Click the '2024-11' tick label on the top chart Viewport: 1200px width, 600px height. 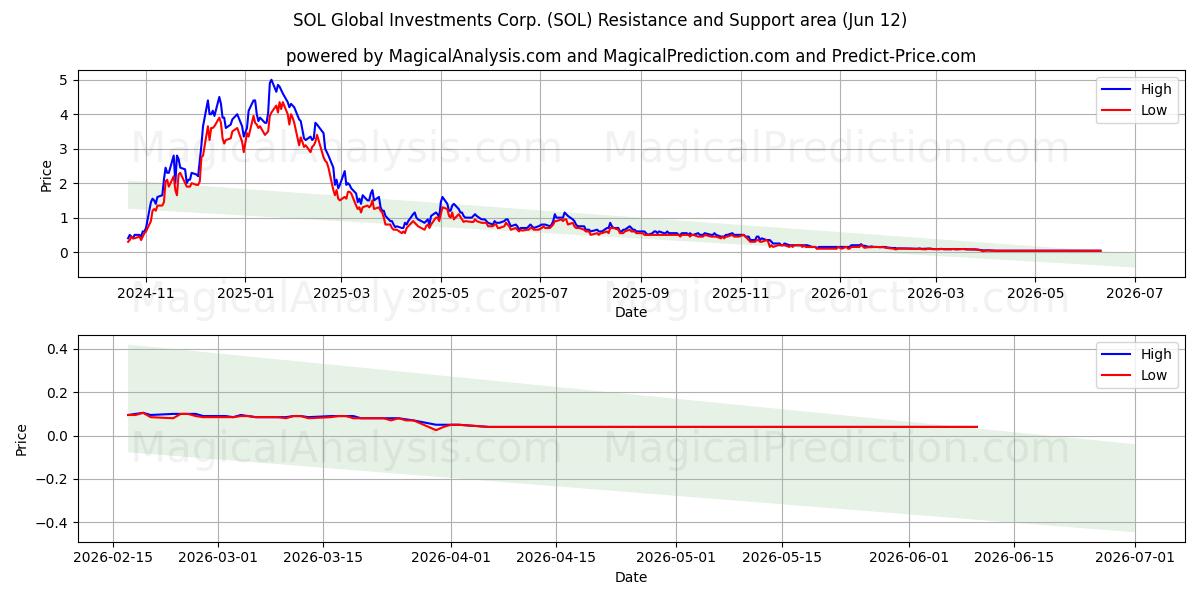coord(146,293)
